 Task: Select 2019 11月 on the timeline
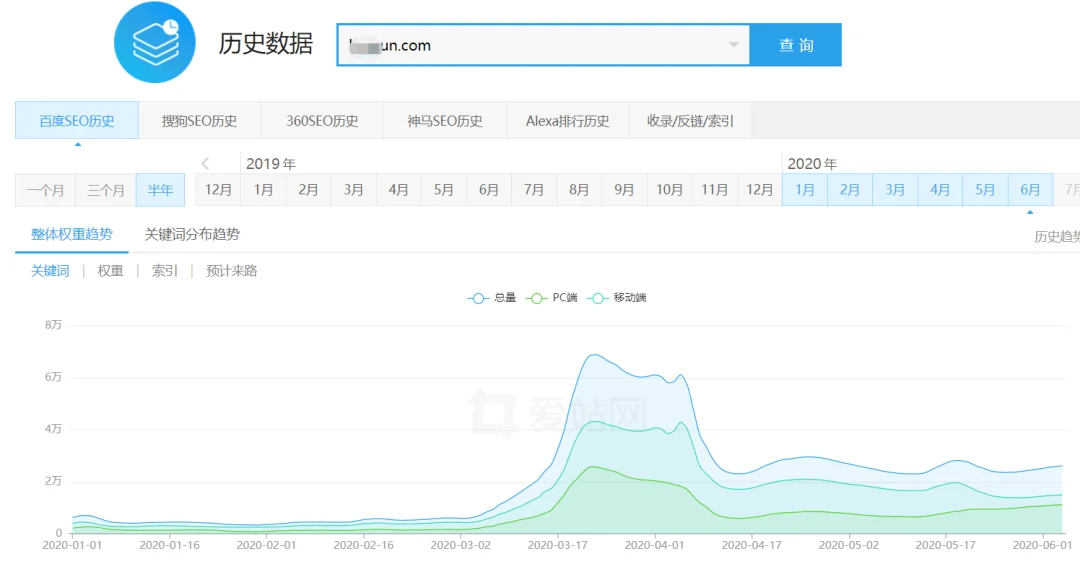pos(714,189)
